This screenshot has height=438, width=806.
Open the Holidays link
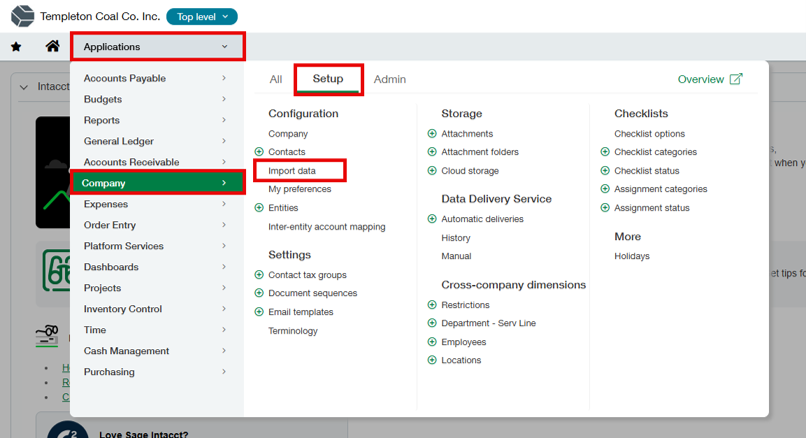pyautogui.click(x=632, y=256)
